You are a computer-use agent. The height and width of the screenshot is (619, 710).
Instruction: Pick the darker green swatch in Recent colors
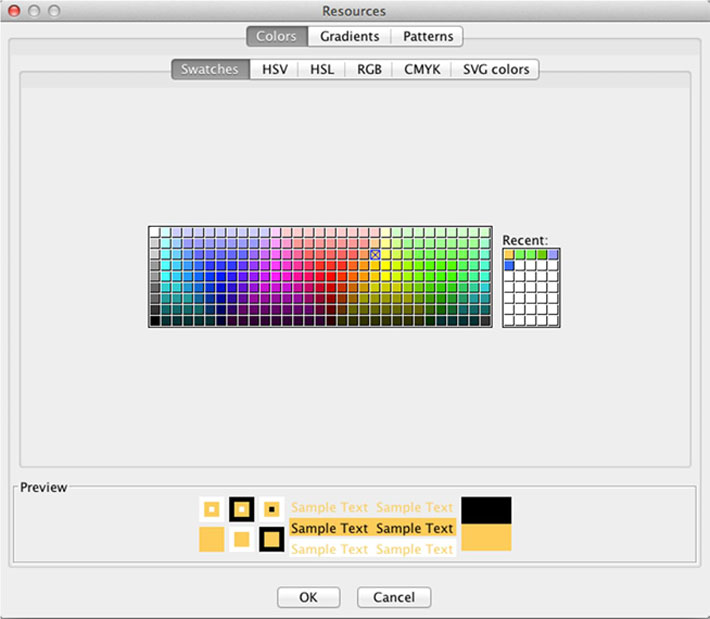(x=542, y=254)
